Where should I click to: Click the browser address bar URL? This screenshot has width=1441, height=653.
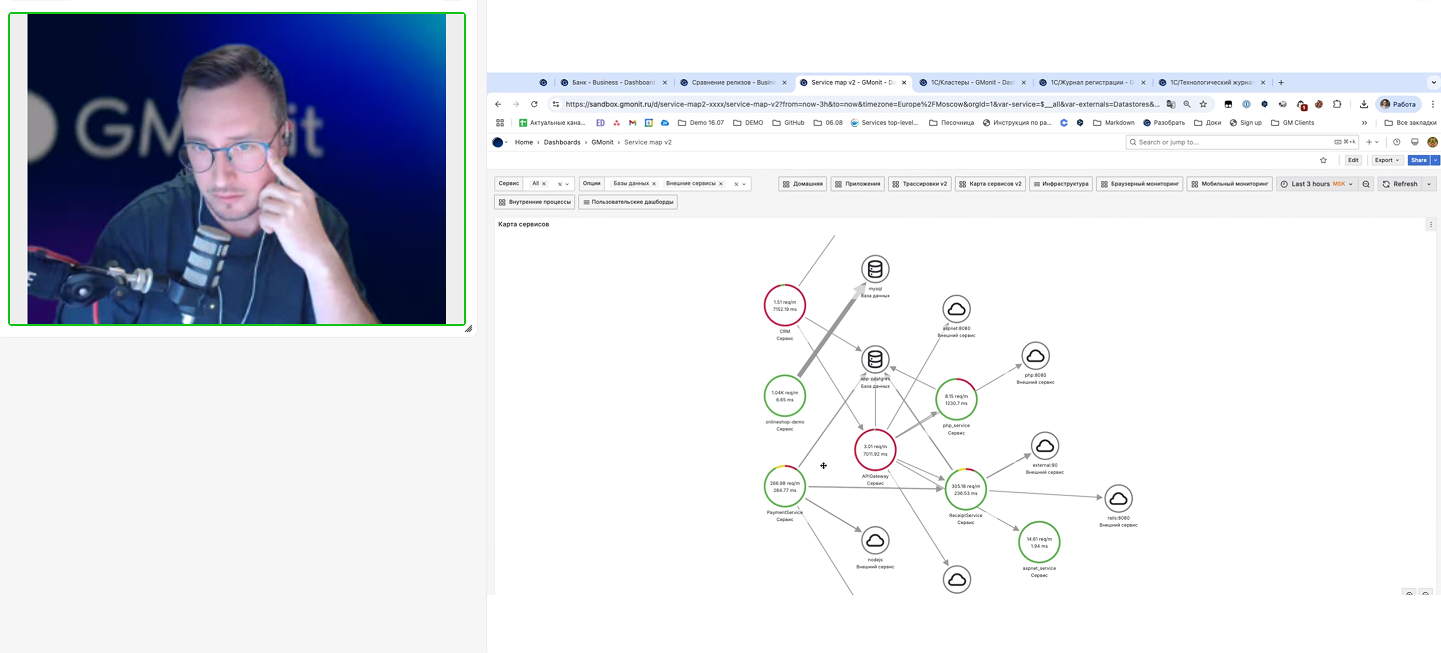862,104
